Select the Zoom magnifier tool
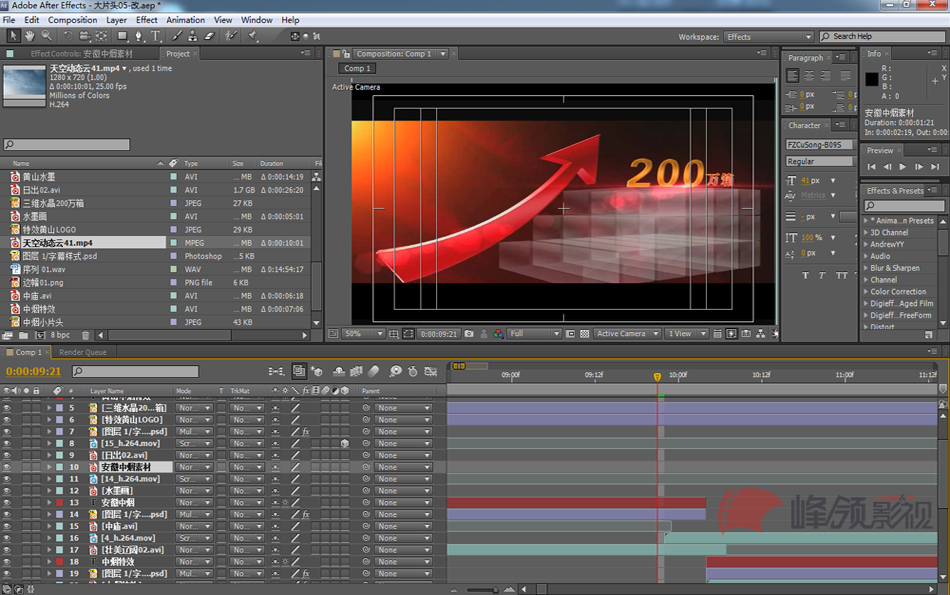This screenshot has width=950, height=595. coord(46,36)
